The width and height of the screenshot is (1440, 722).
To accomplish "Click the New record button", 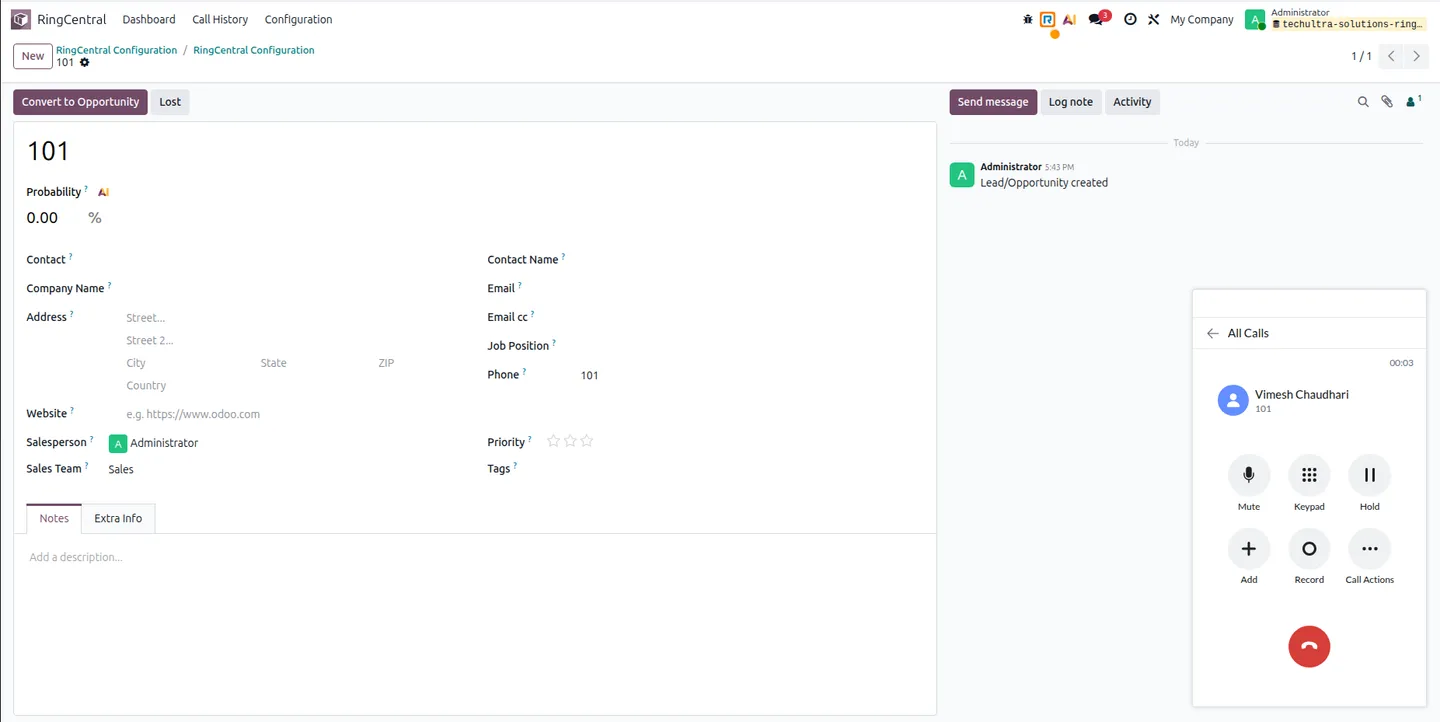I will [x=33, y=56].
